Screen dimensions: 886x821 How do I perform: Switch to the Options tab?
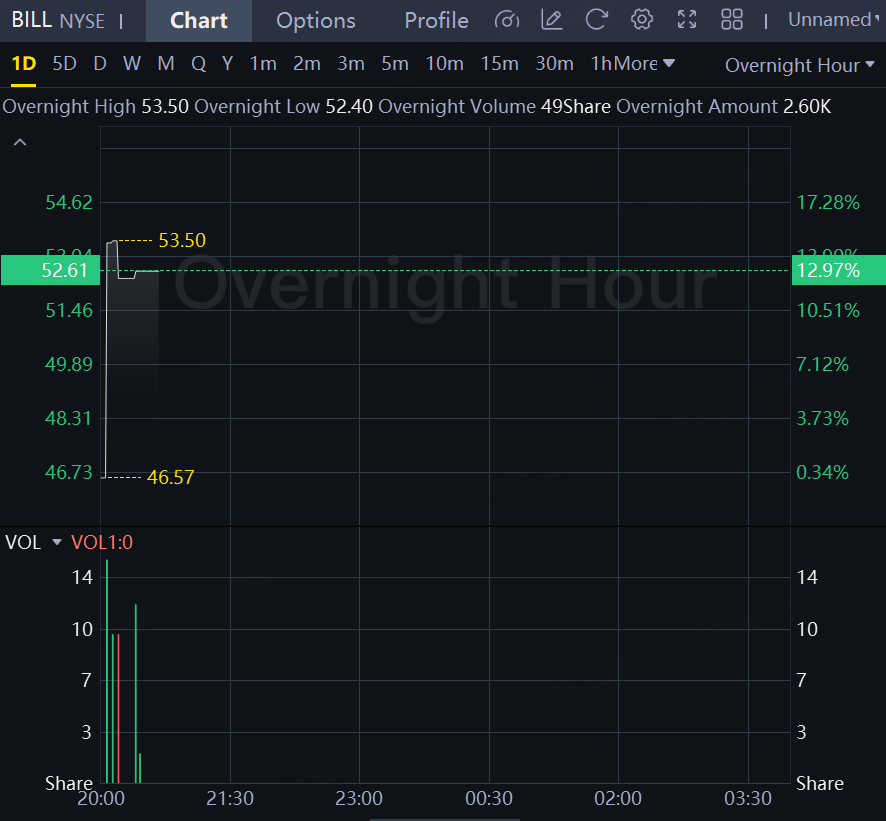click(x=315, y=20)
